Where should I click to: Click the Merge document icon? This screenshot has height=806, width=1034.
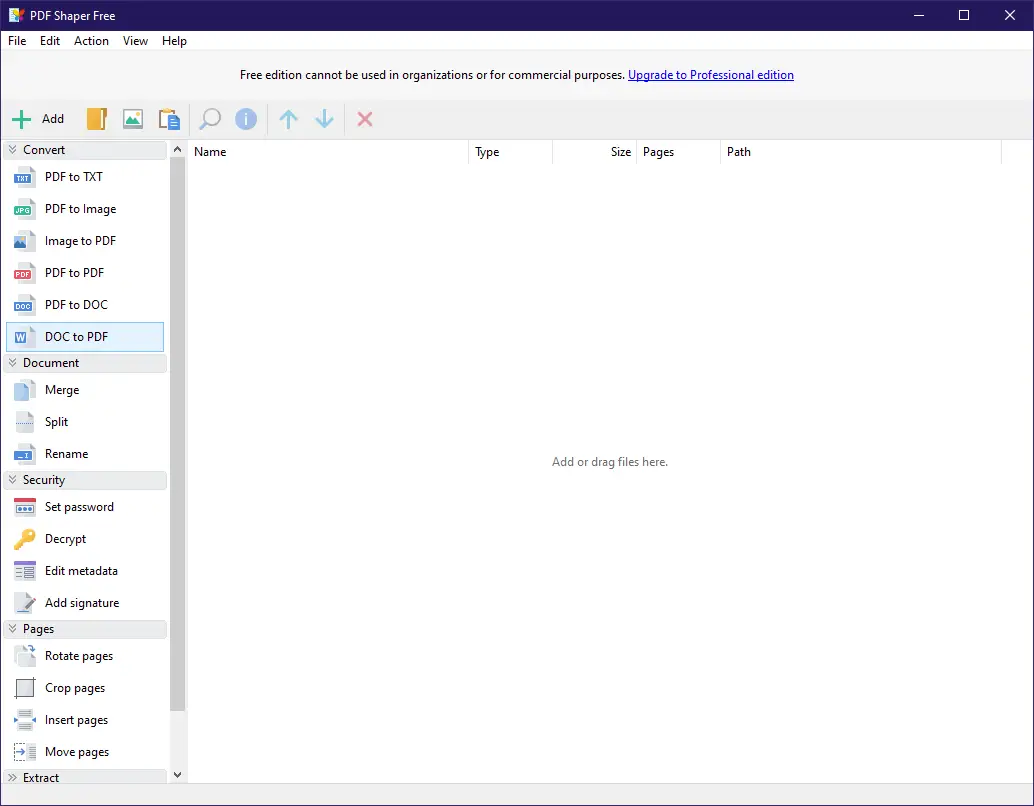[24, 390]
